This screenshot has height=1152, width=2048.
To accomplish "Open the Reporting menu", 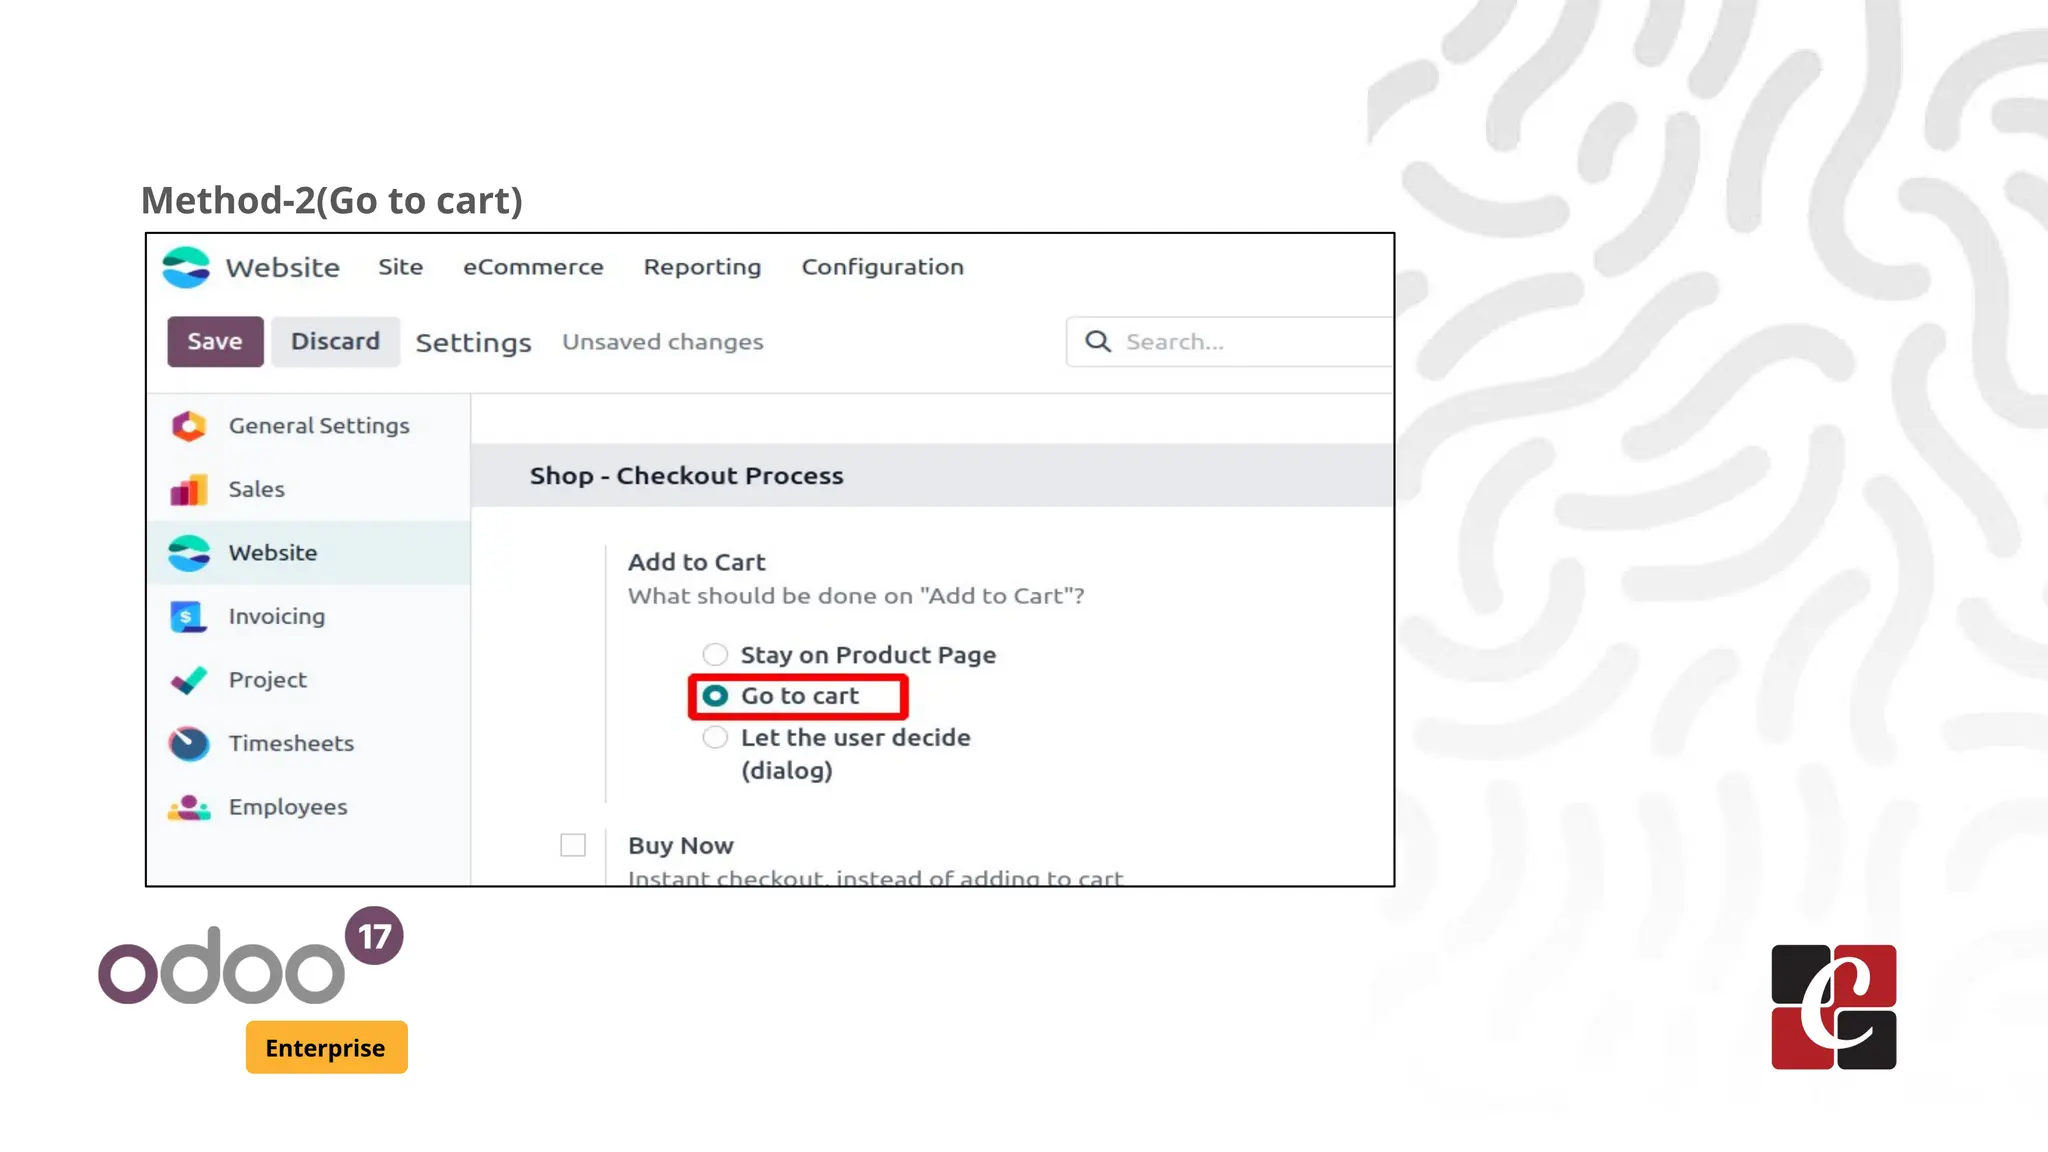I will 702,267.
